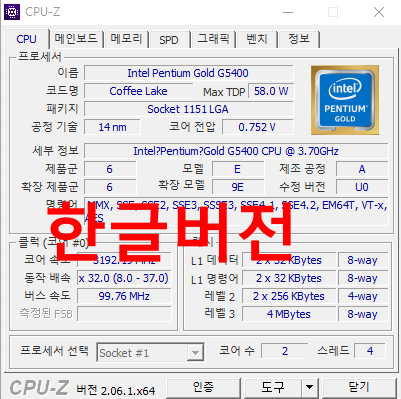Open the 그래픽 tab

(x=213, y=39)
